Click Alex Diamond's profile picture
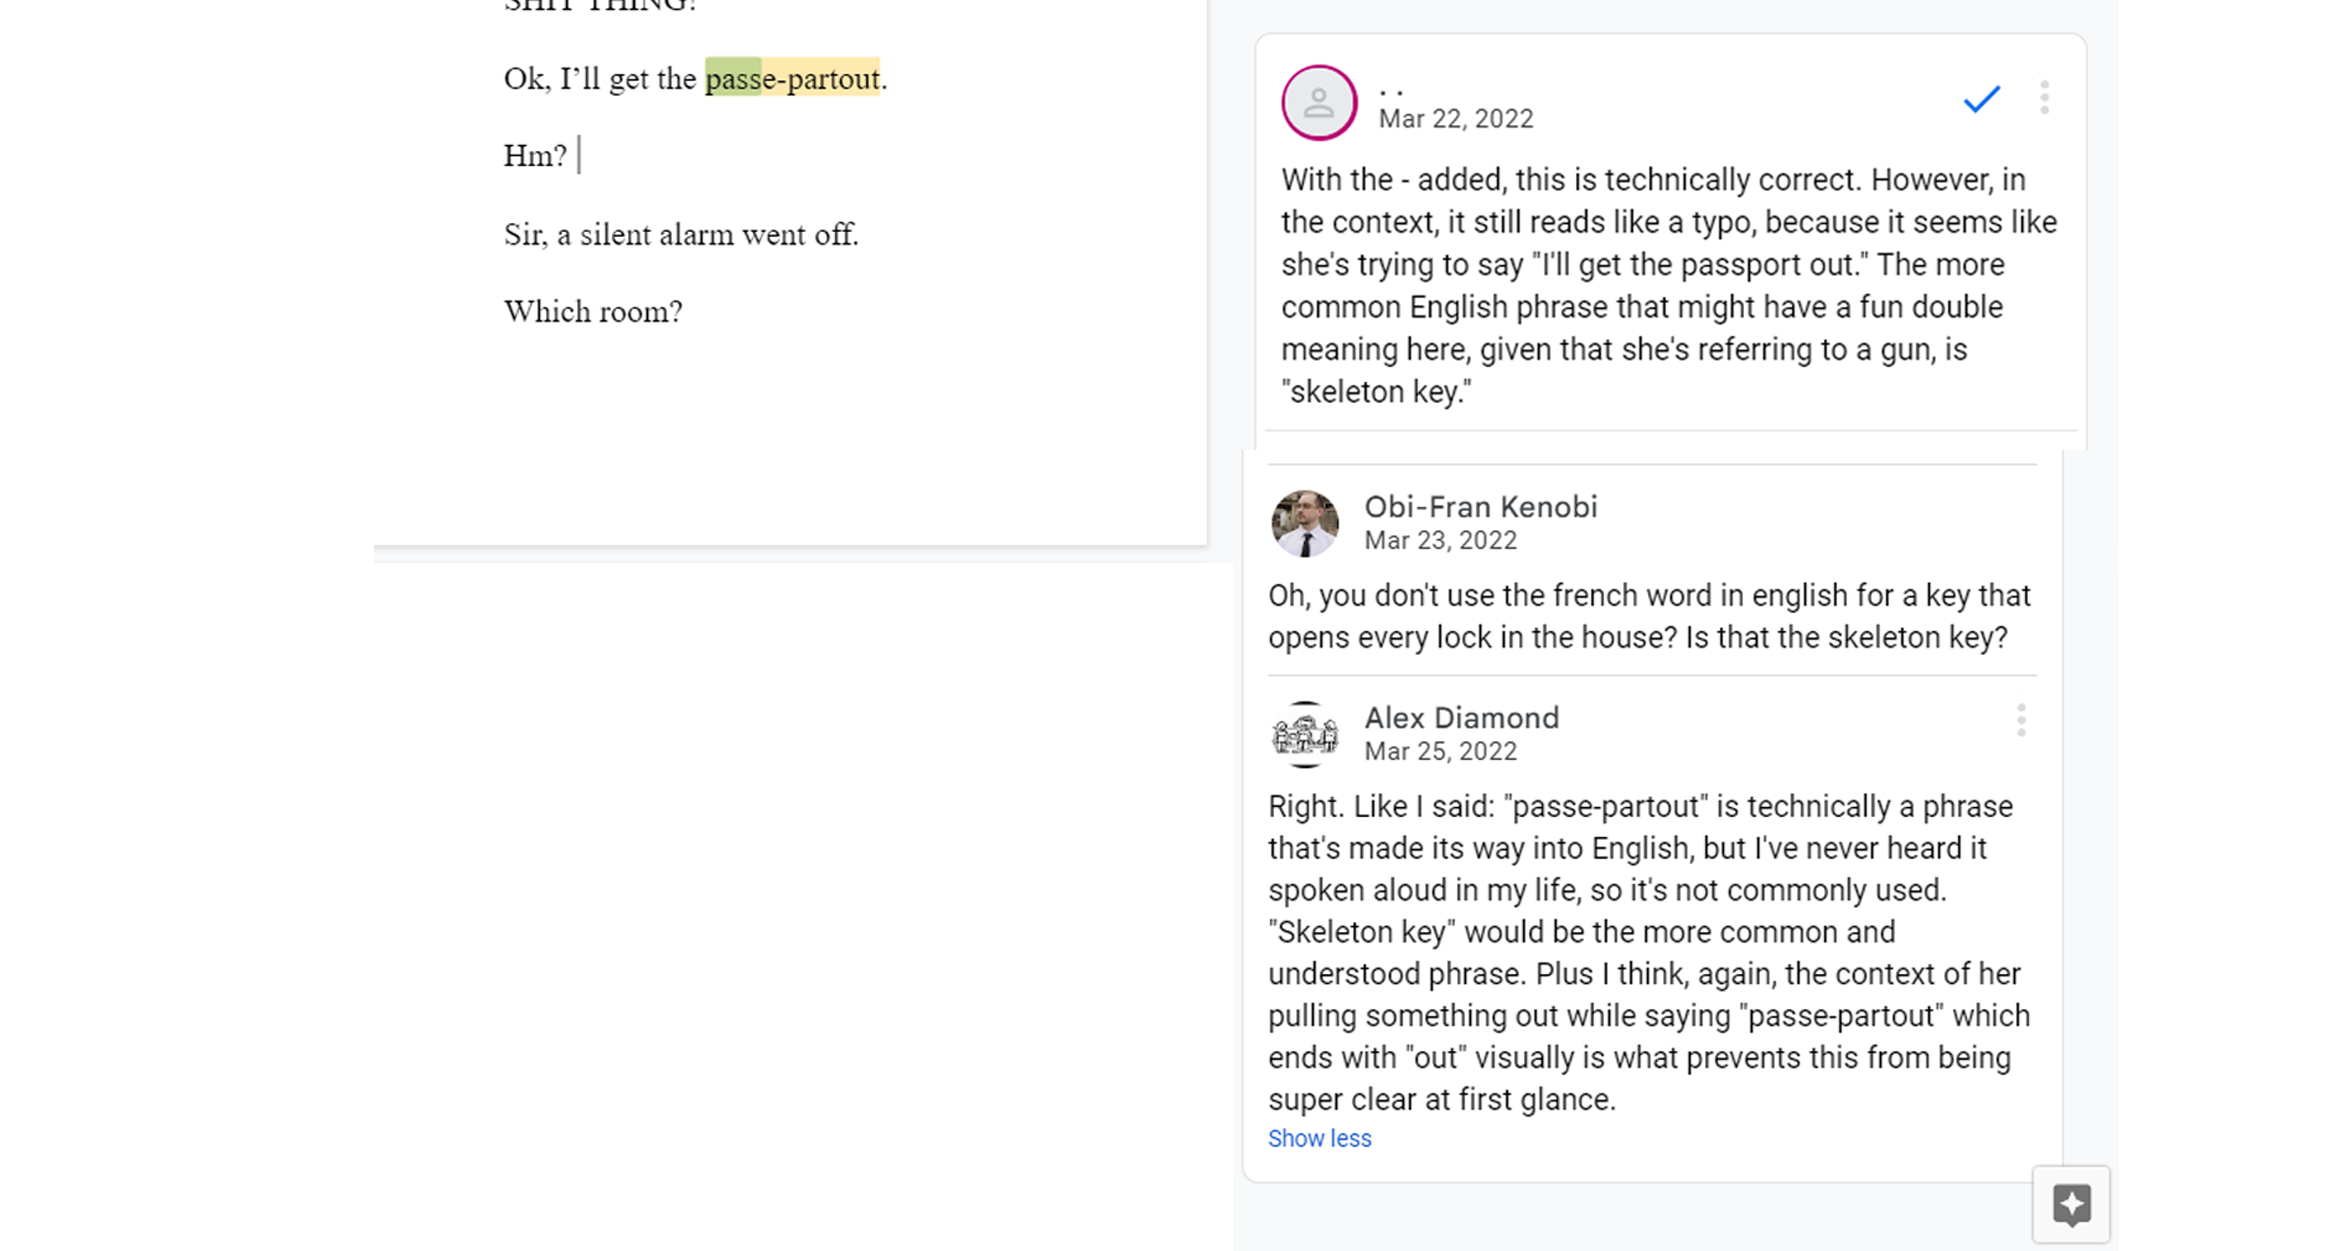 (1304, 735)
